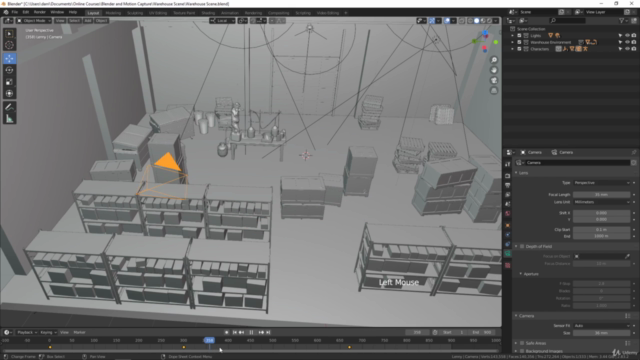The height and width of the screenshot is (360, 640).
Task: Enable wireframe viewport shading mode
Action: (470, 20)
